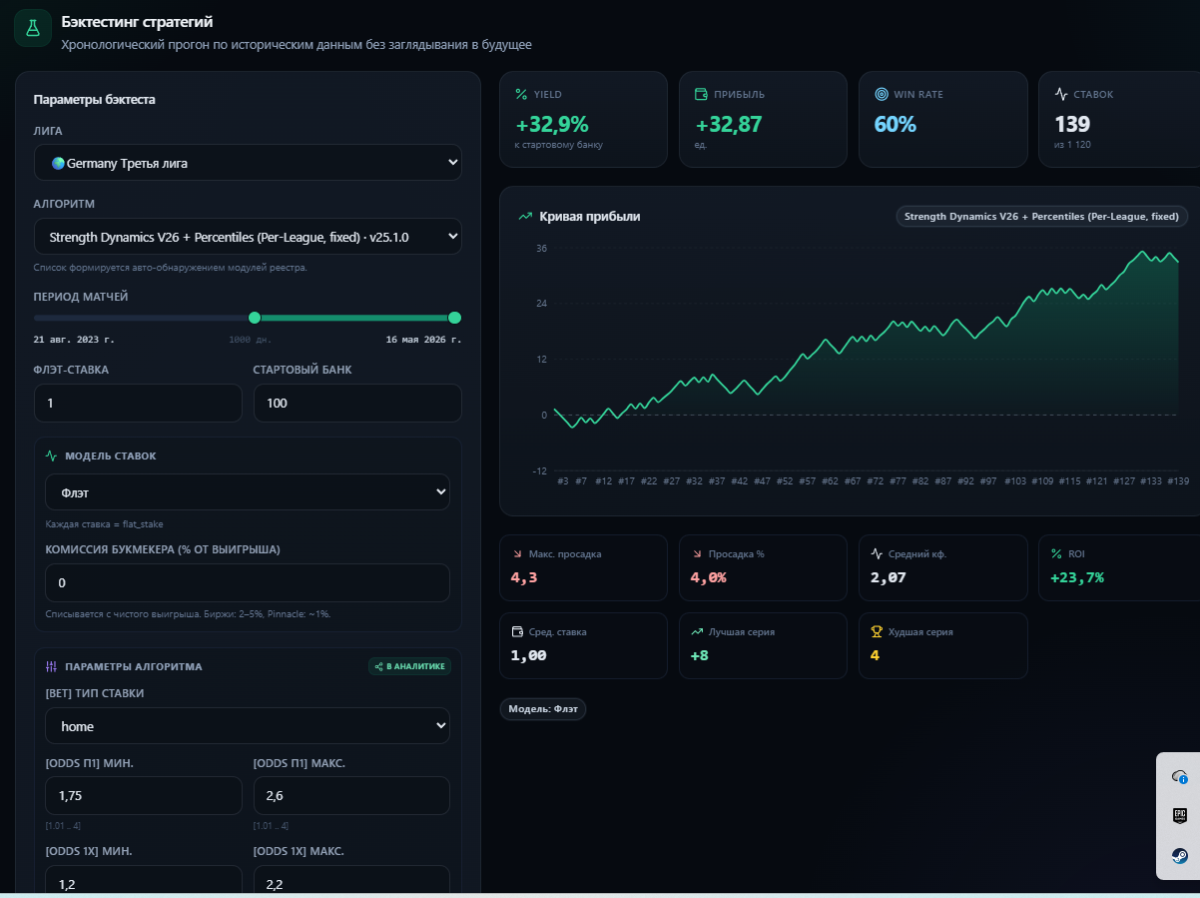Click the target icon beside Win Rate
Viewport: 1200px width, 898px height.
click(x=881, y=94)
